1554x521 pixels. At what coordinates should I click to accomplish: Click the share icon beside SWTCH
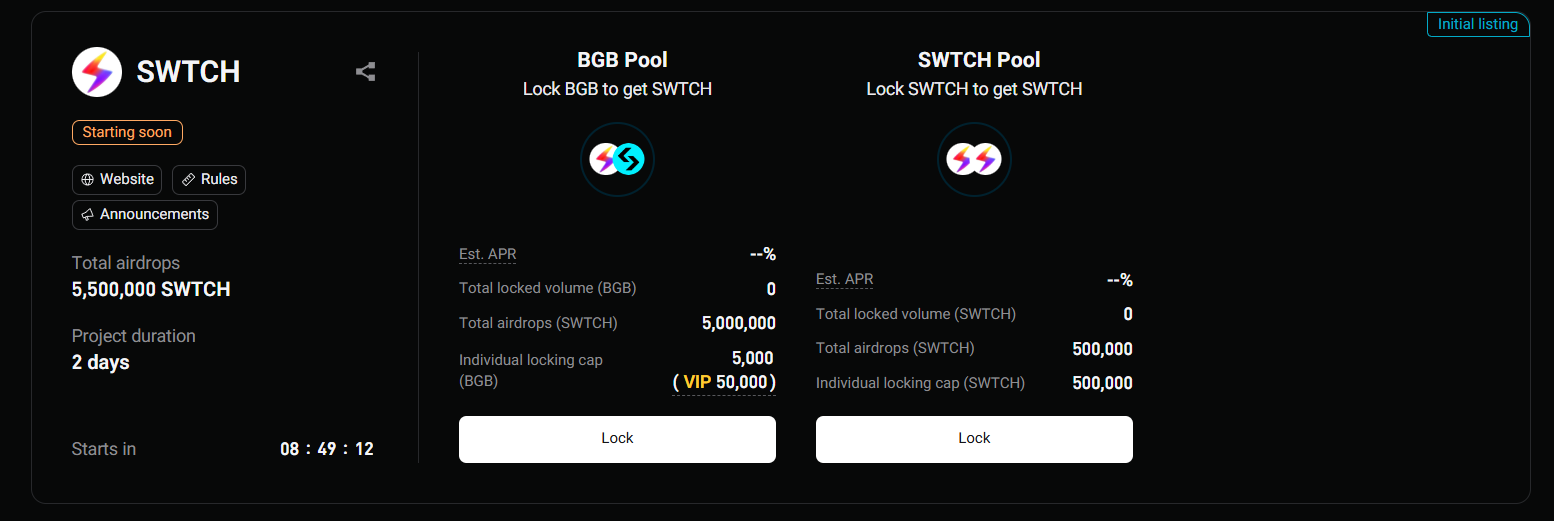point(366,72)
